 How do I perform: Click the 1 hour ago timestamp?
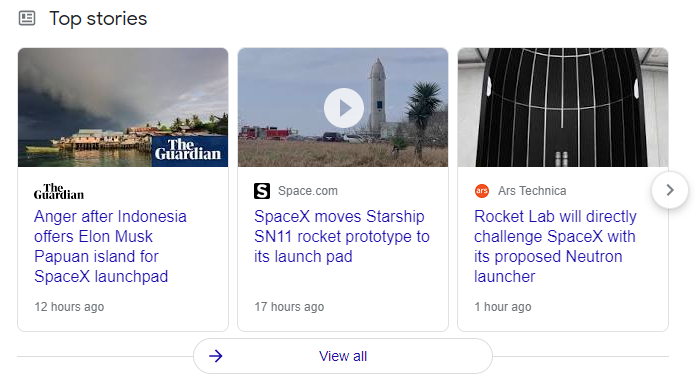[x=503, y=307]
